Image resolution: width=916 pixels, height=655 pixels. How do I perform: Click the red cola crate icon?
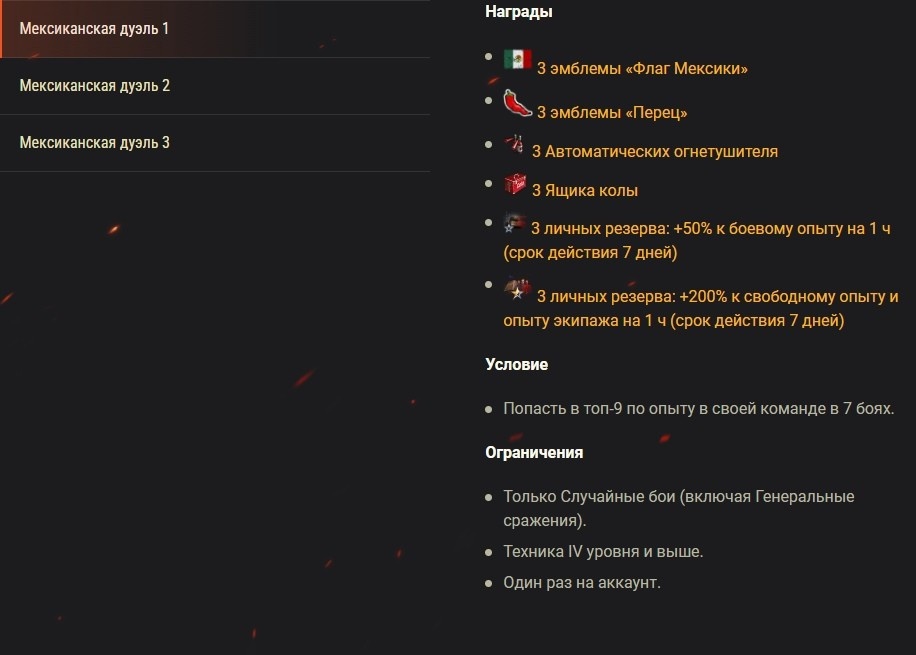coord(515,183)
